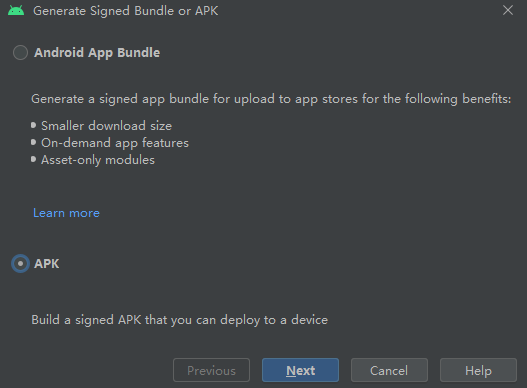
Task: Select the APK radio button
Action: [x=20, y=264]
